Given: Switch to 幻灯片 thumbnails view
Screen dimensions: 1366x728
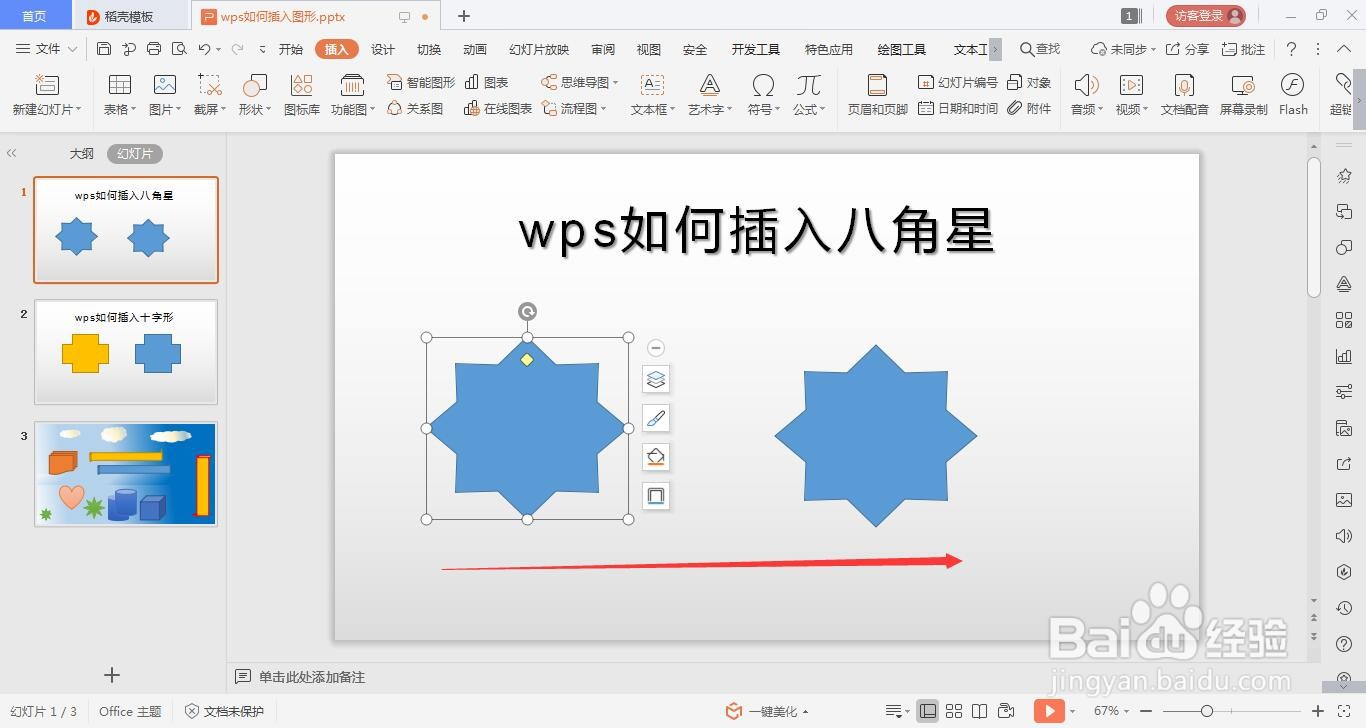Looking at the screenshot, I should pyautogui.click(x=135, y=154).
